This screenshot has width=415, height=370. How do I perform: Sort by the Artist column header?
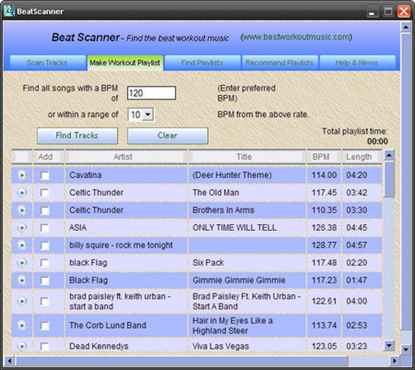pyautogui.click(x=126, y=157)
